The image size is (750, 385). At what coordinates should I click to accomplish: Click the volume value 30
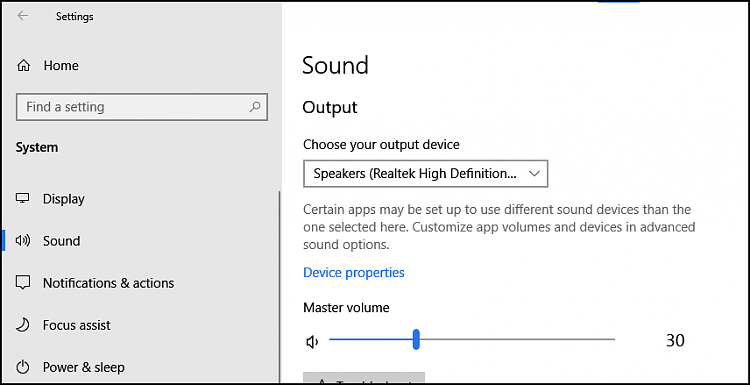675,340
